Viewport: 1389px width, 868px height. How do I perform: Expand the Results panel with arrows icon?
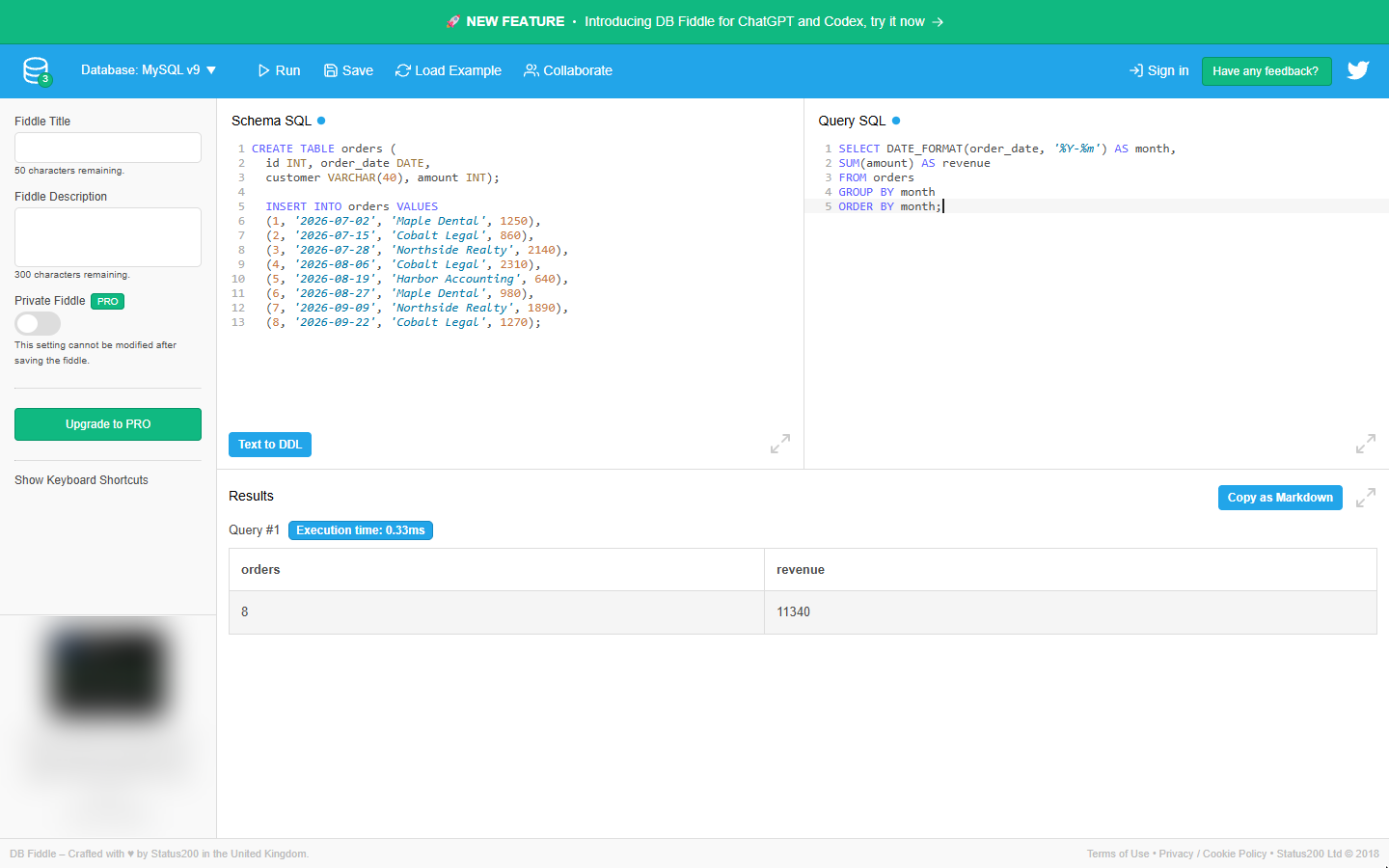(x=1365, y=498)
